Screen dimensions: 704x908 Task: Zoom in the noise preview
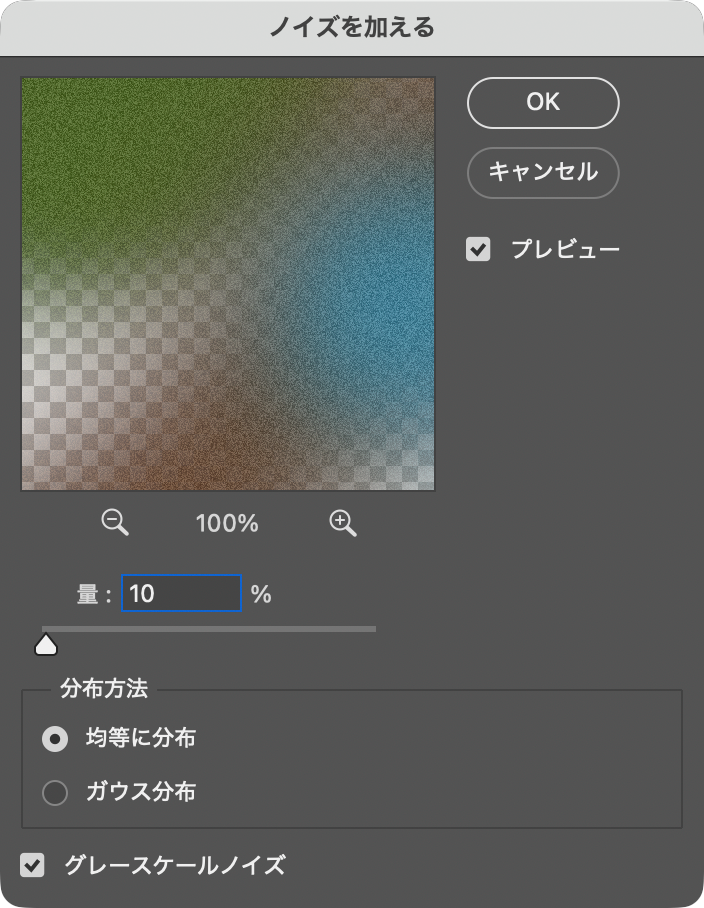tap(343, 522)
